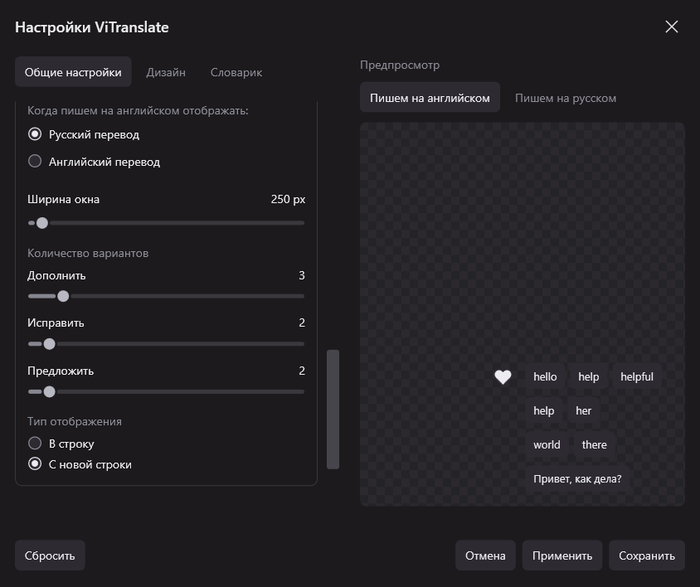Open the Общие настройки tab
The height and width of the screenshot is (587, 700).
point(73,72)
